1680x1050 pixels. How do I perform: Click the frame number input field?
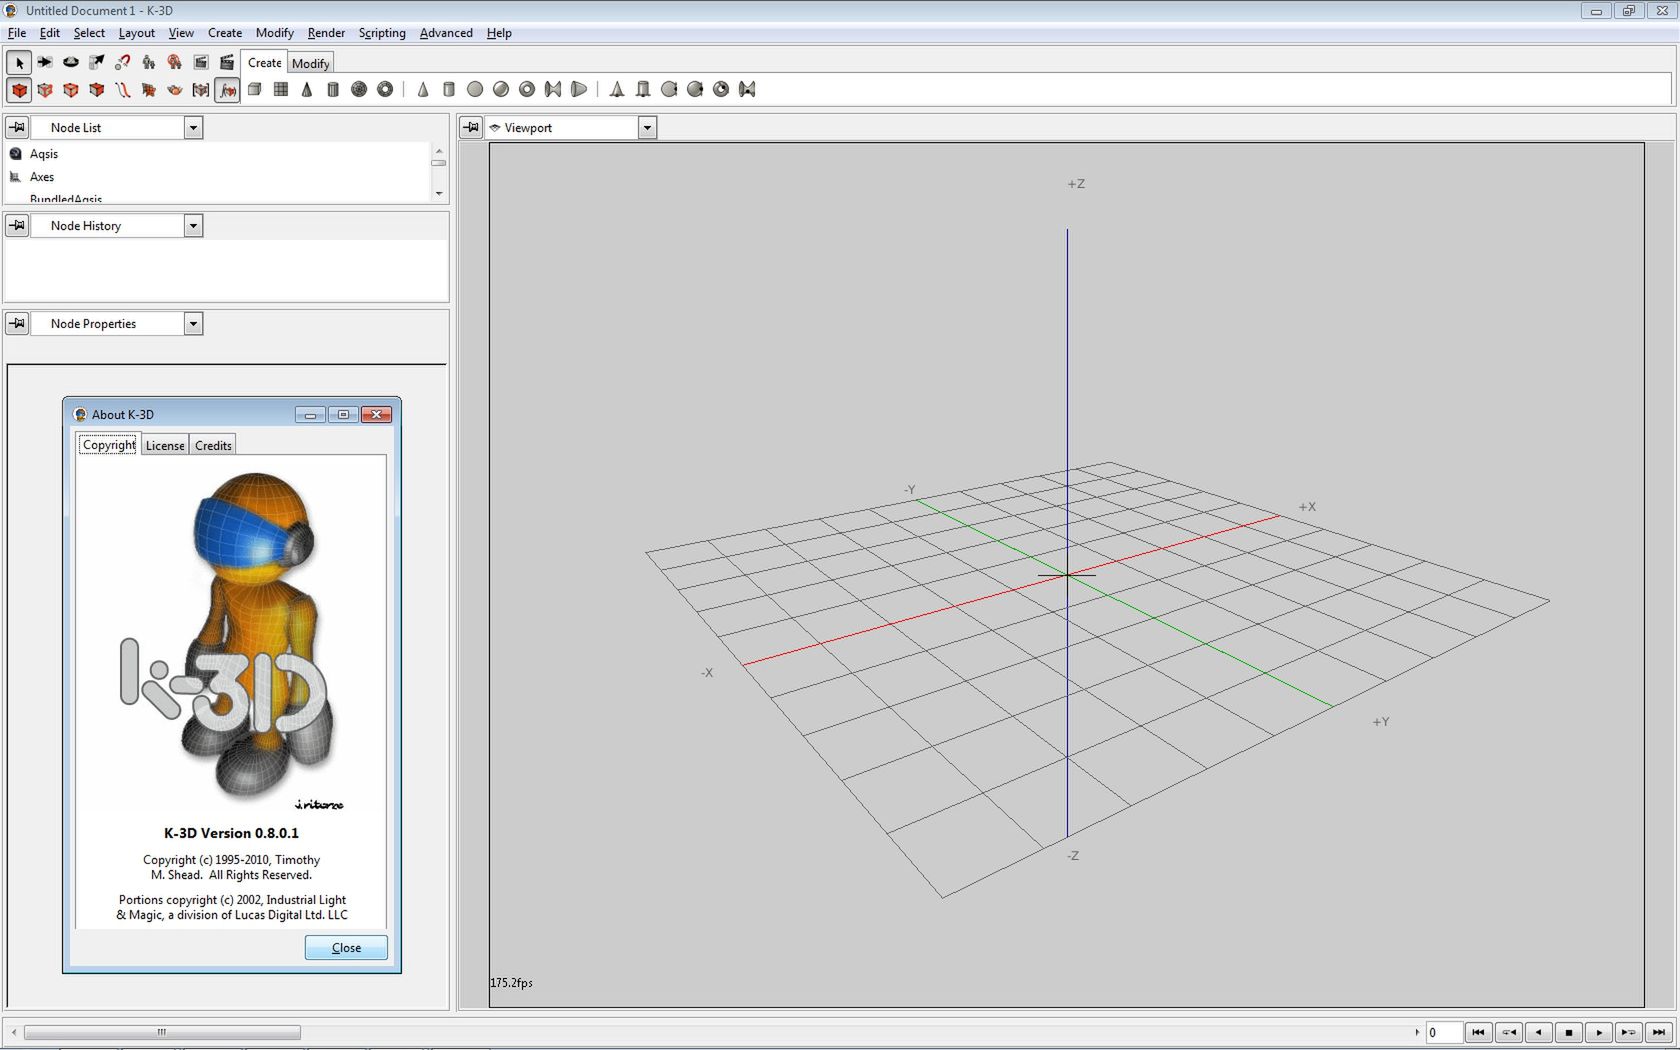(1444, 1032)
